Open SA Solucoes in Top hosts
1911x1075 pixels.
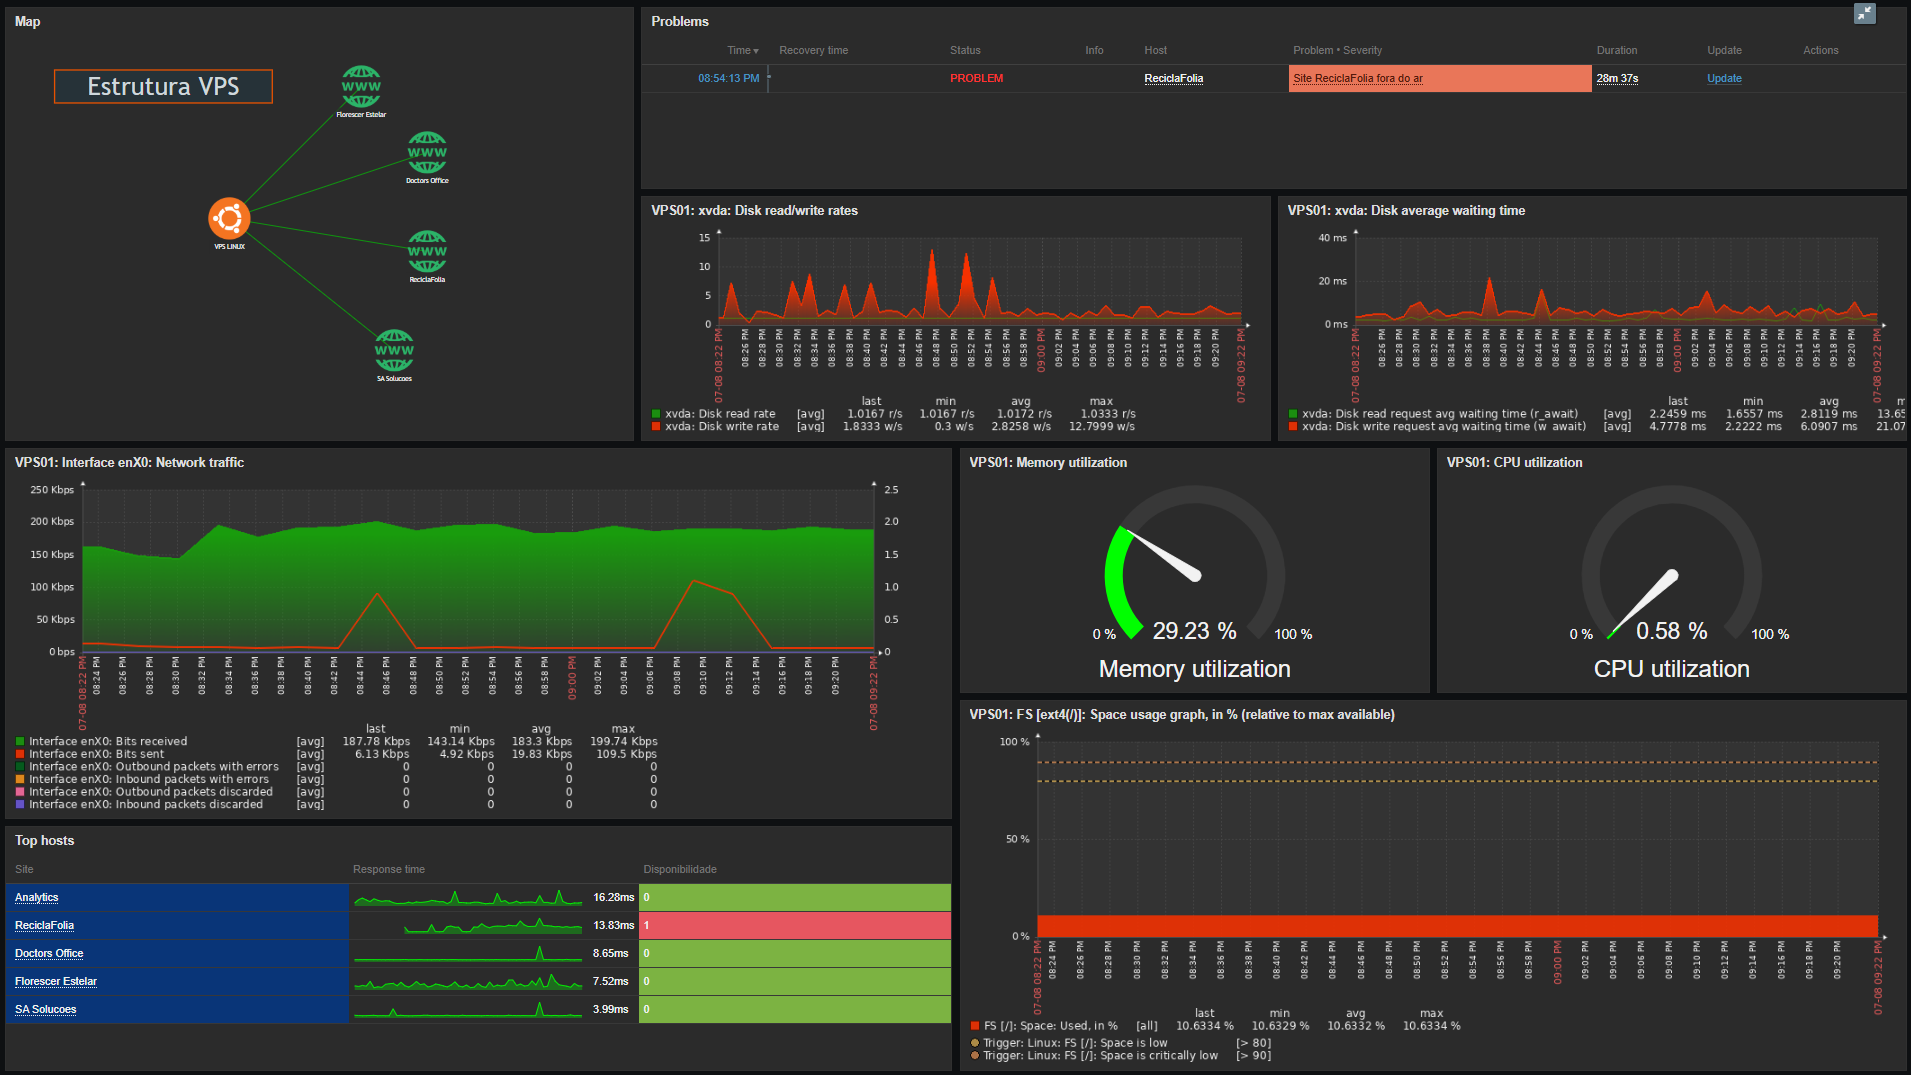click(x=45, y=1010)
